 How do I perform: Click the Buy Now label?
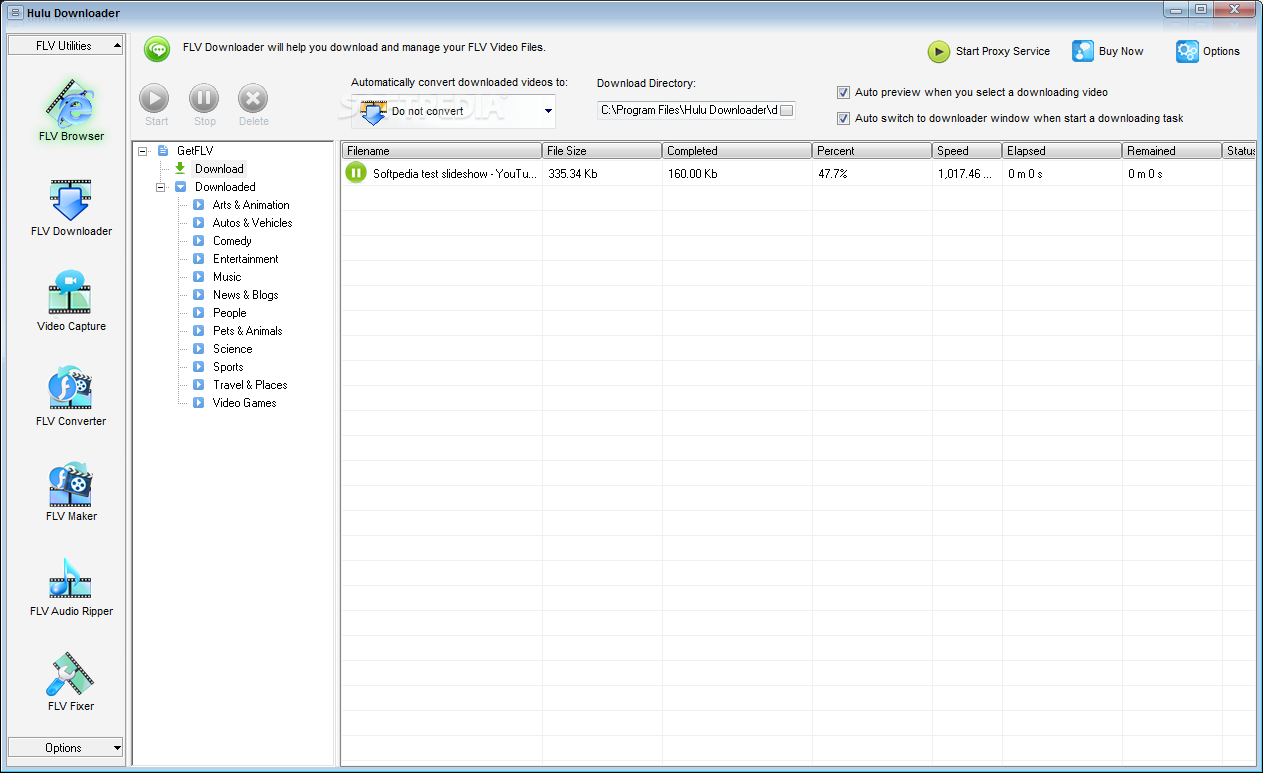[1121, 51]
